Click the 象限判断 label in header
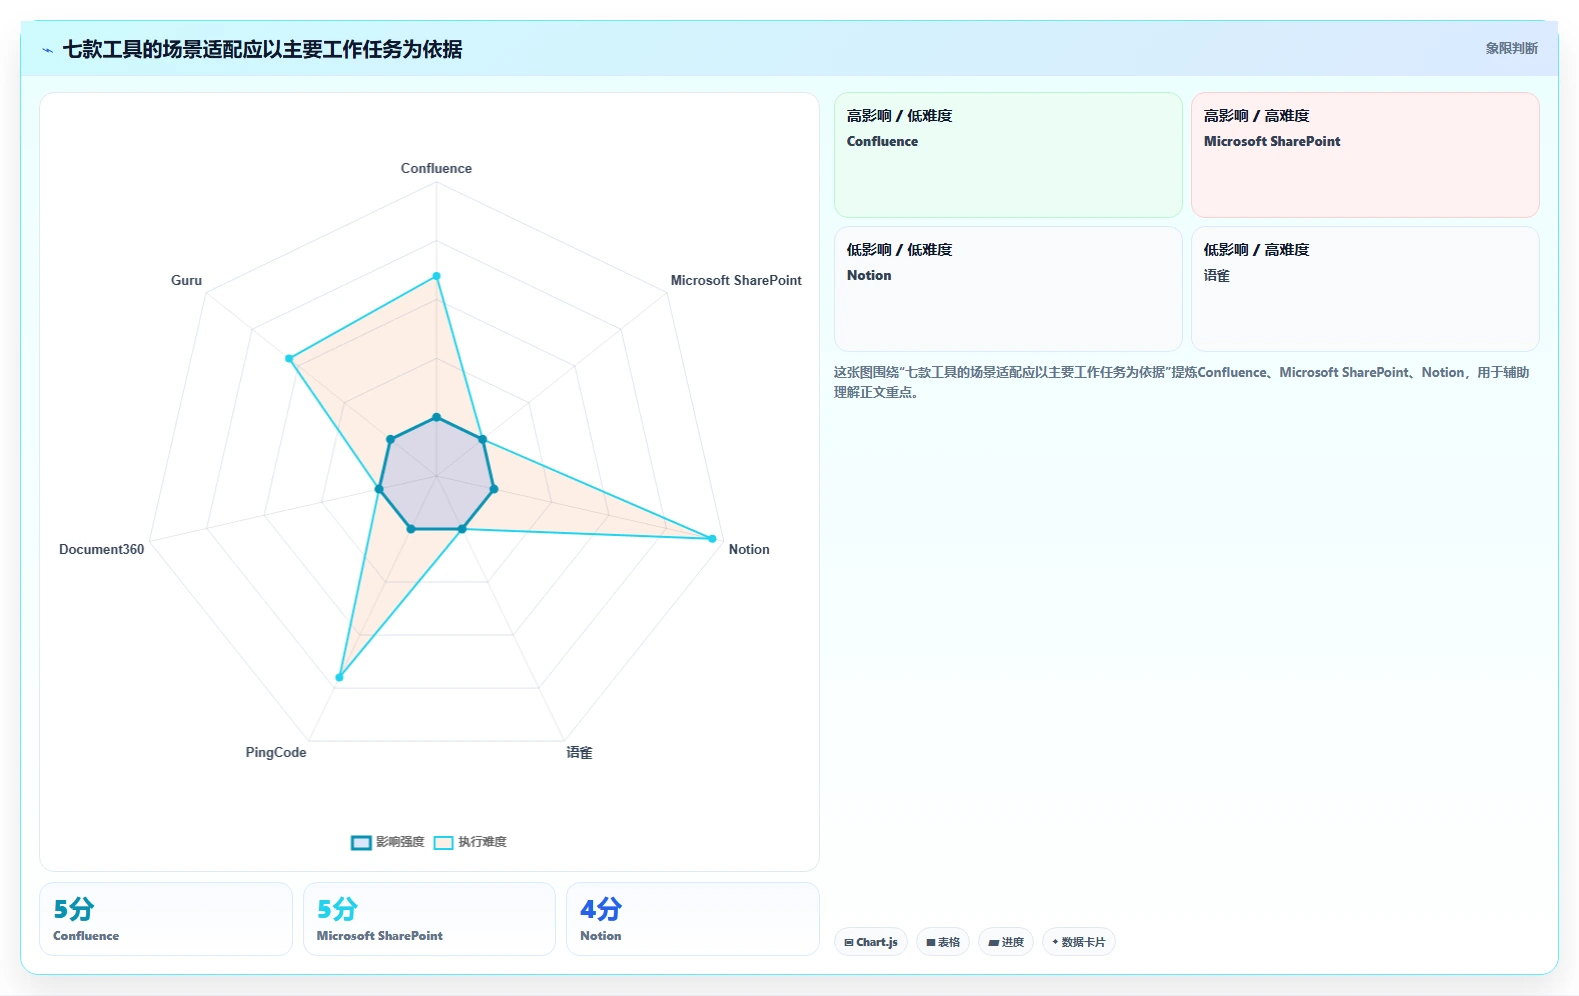This screenshot has width=1579, height=996. [1511, 48]
